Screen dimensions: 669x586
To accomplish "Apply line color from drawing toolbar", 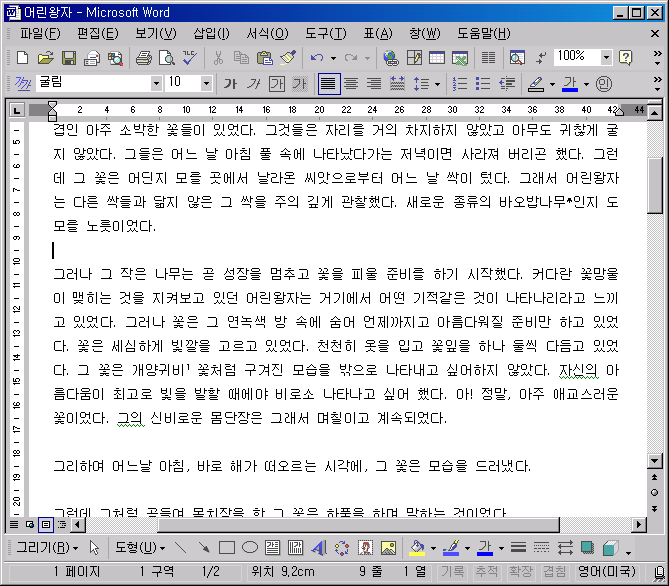I will (451, 548).
